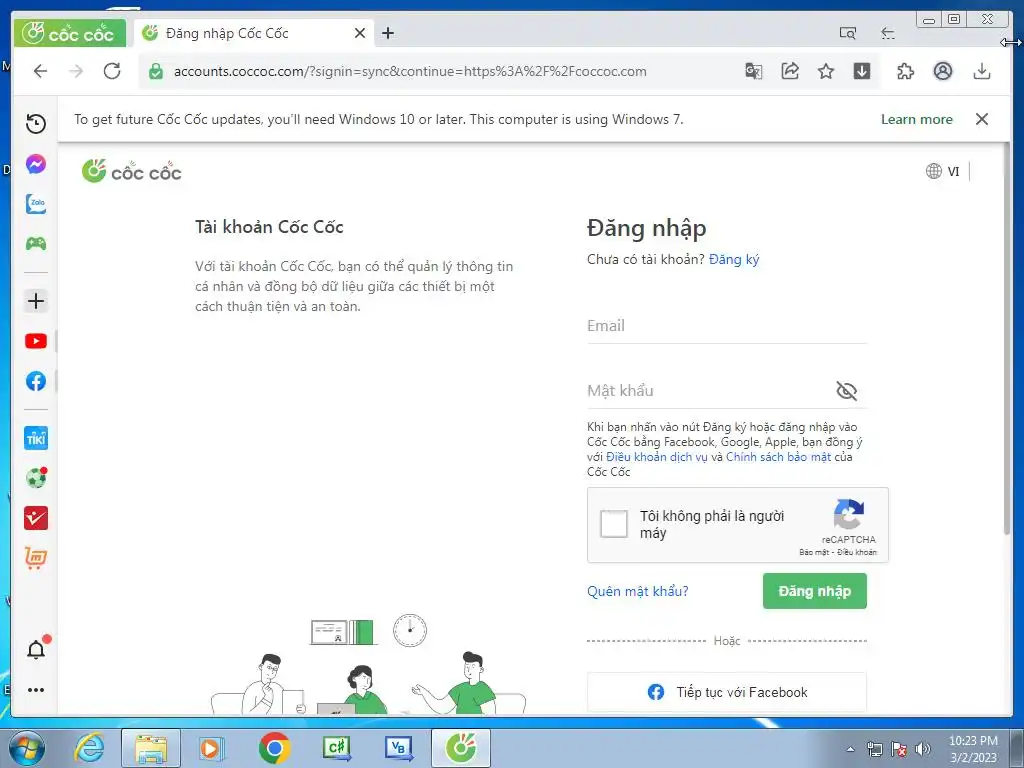This screenshot has width=1024, height=768.
Task: Open the red checkmark sidebar icon
Action: [x=36, y=518]
